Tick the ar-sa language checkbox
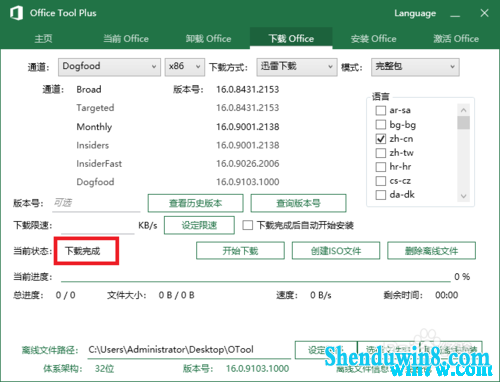 [x=381, y=110]
